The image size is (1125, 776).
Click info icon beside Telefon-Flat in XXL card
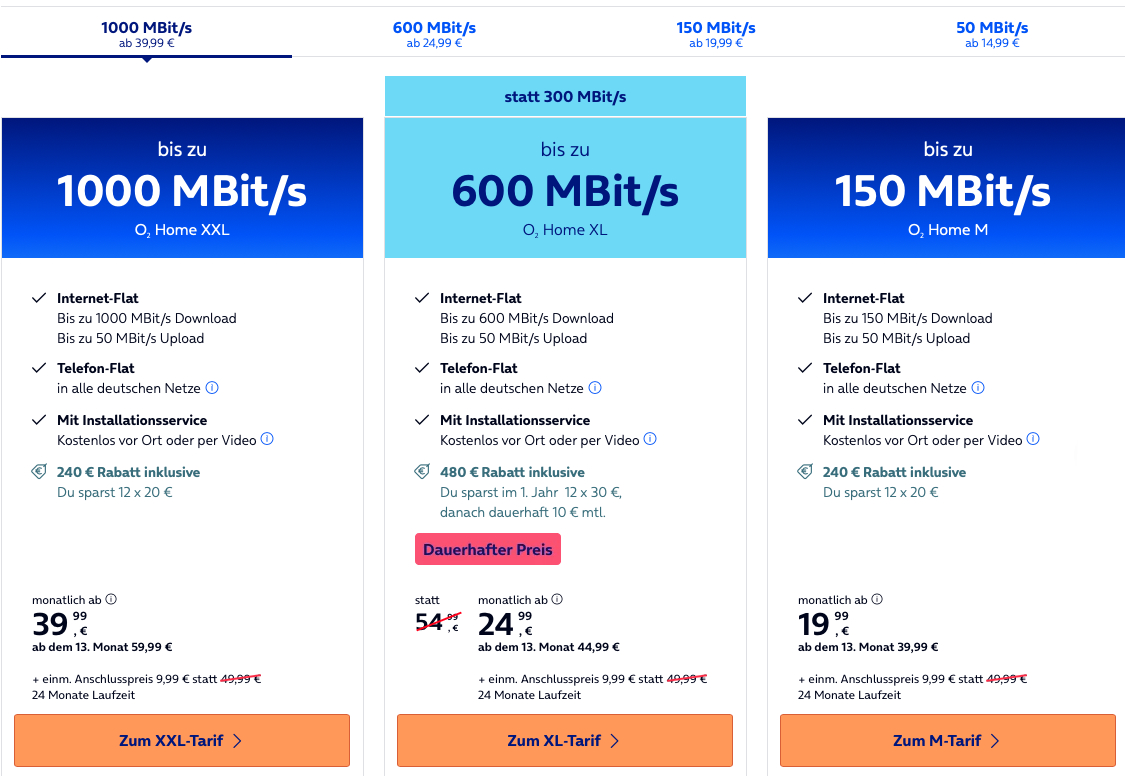coord(212,388)
